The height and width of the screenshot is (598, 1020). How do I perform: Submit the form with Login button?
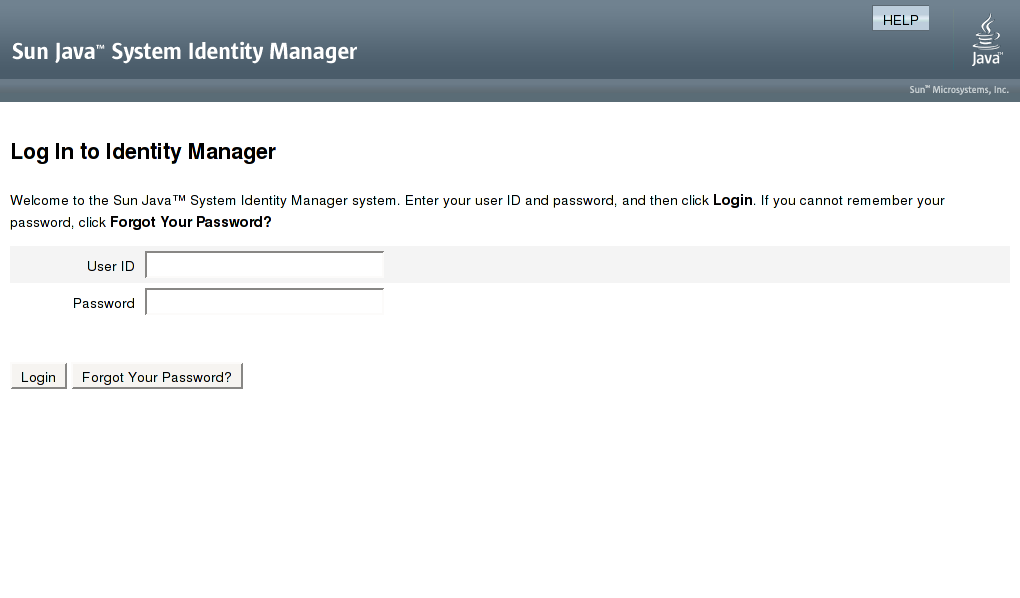point(38,377)
